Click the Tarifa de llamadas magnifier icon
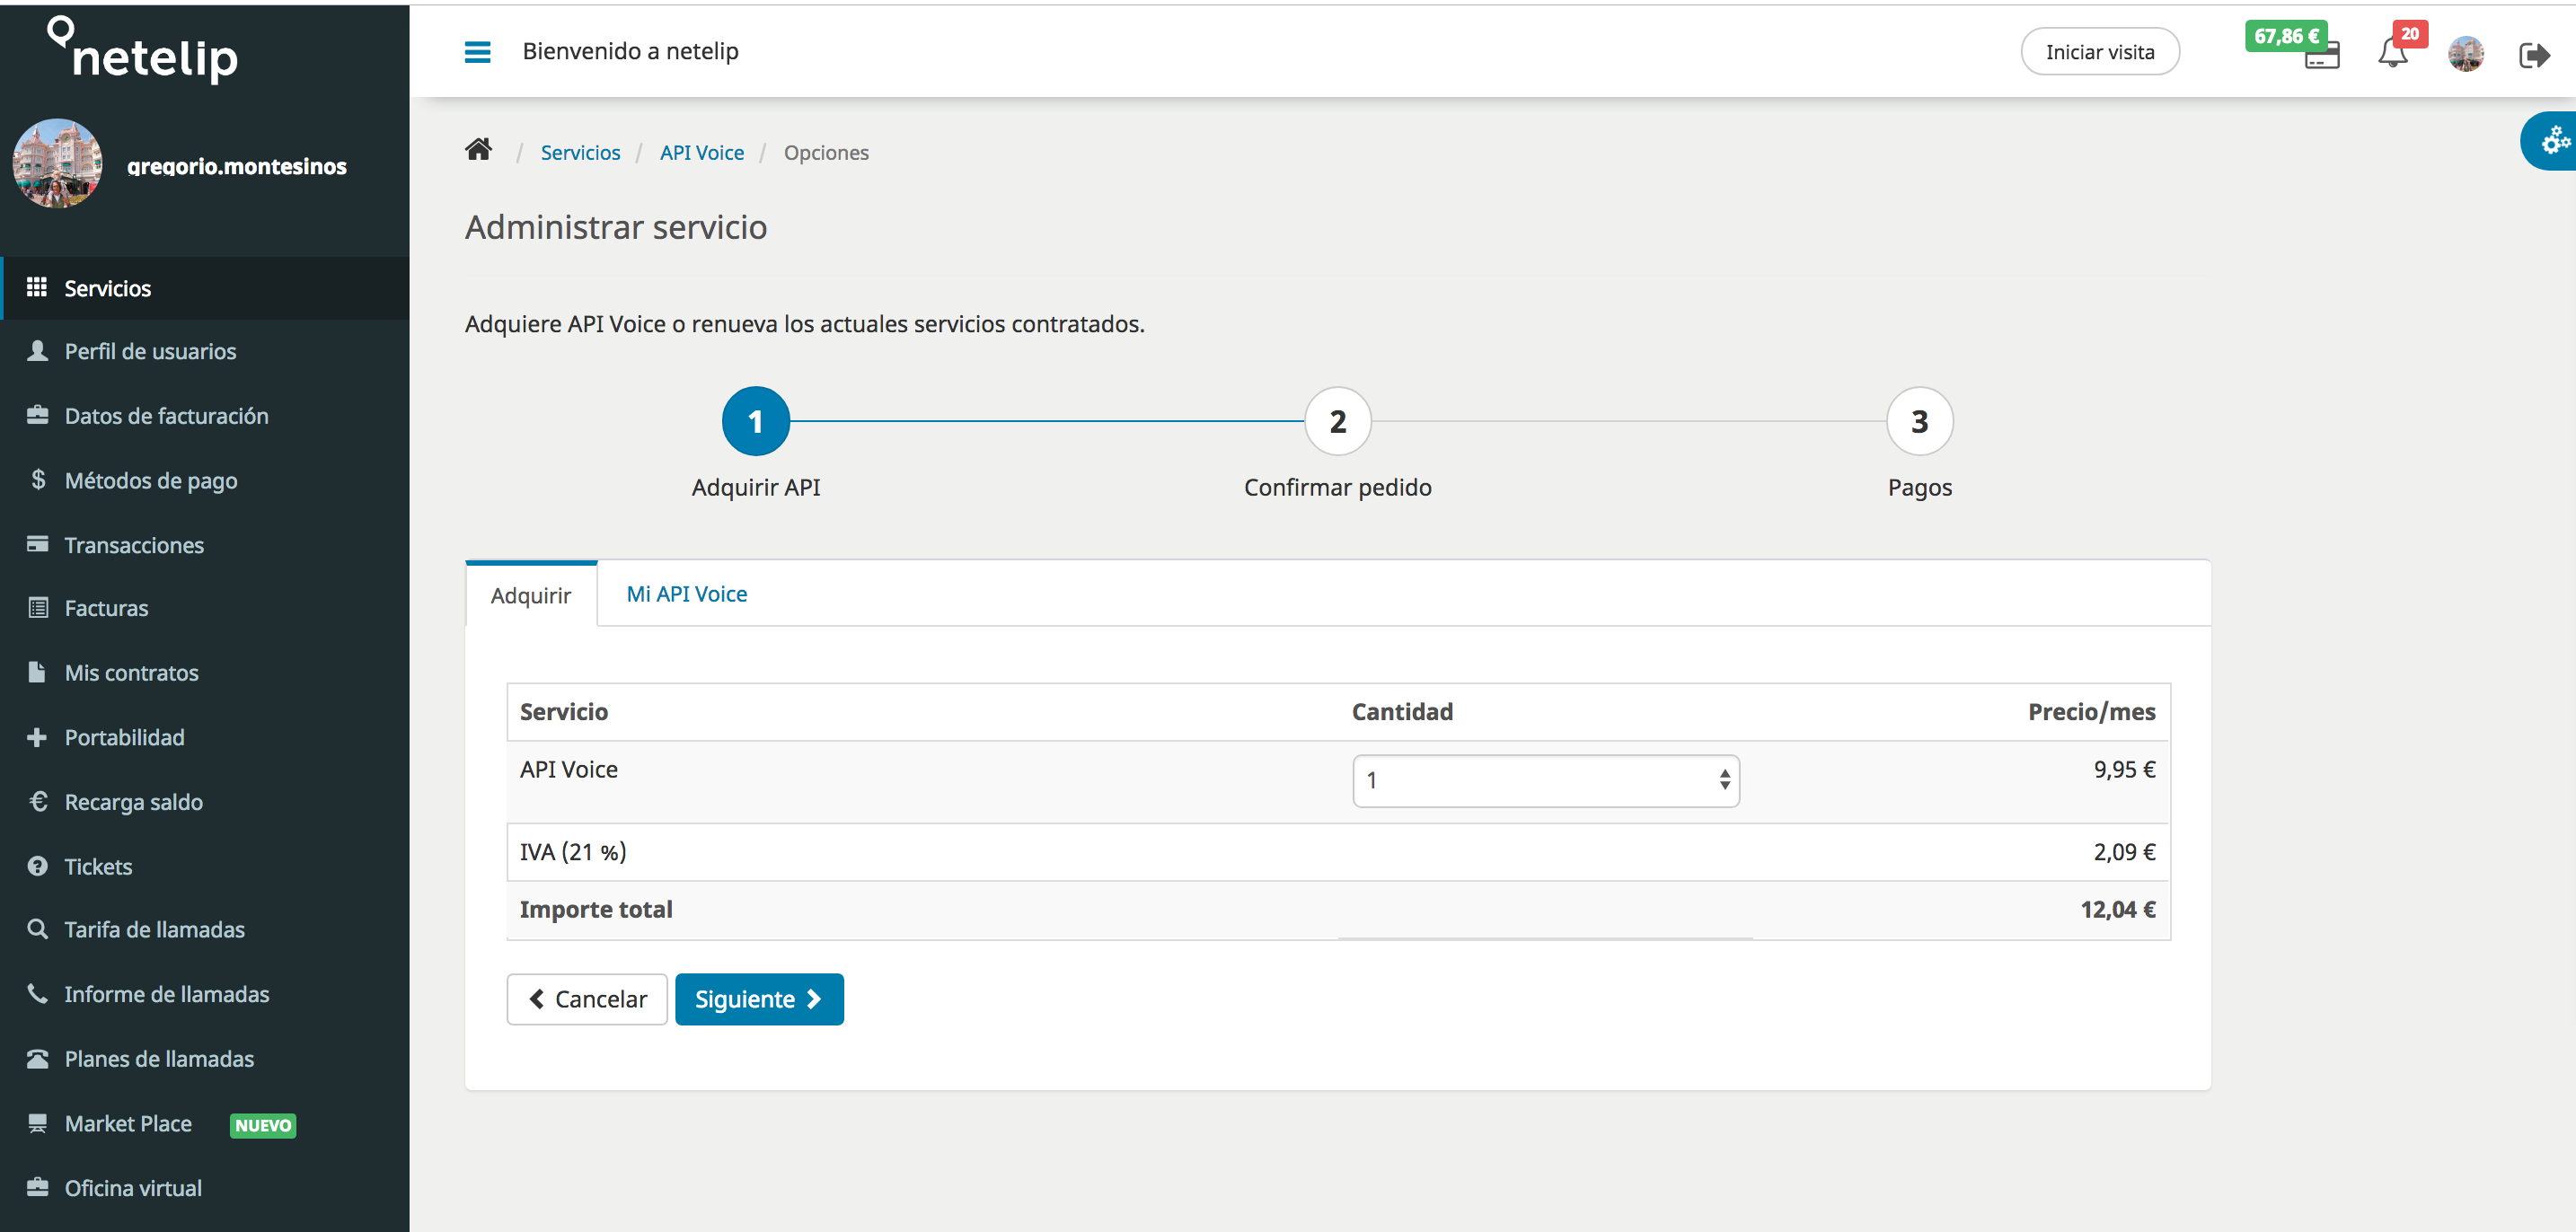 pyautogui.click(x=37, y=929)
